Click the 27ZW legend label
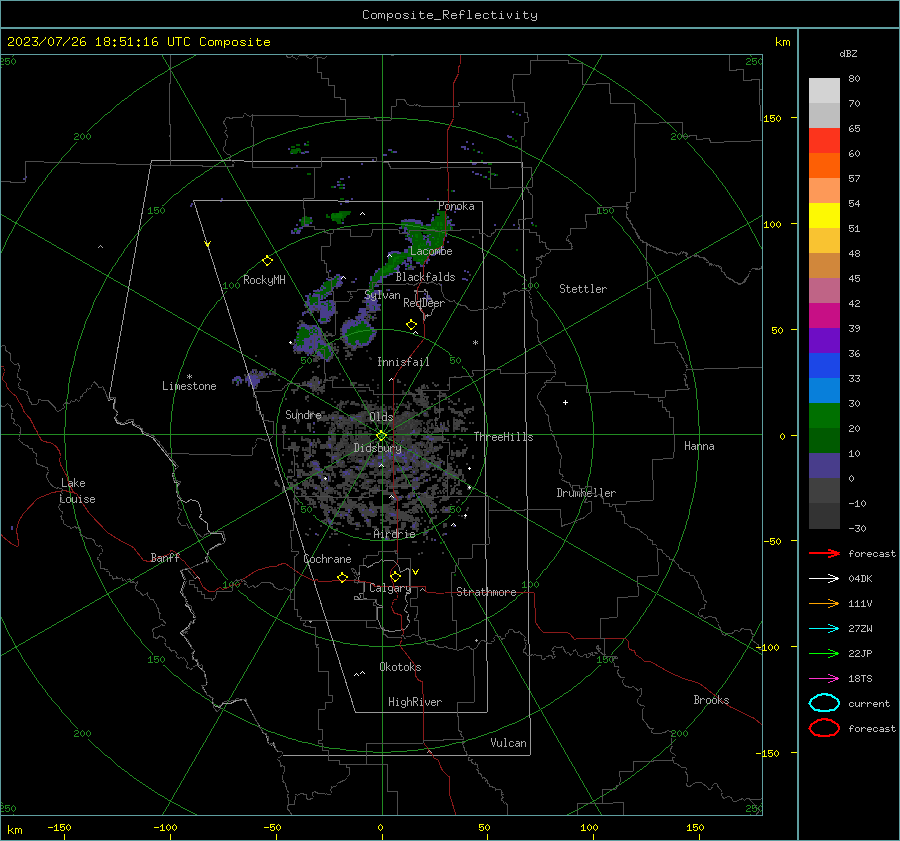The width and height of the screenshot is (900, 841). [x=860, y=629]
